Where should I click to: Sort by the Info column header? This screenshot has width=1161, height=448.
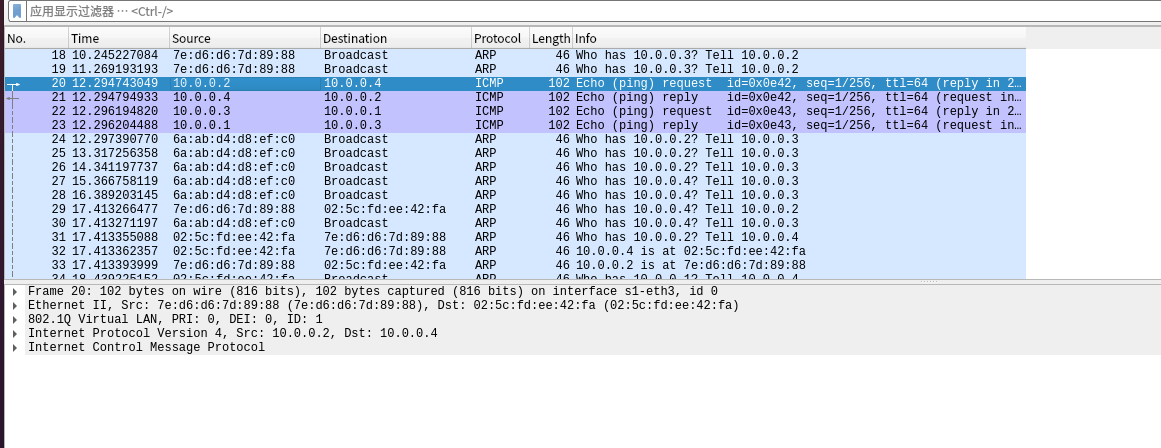(800, 39)
